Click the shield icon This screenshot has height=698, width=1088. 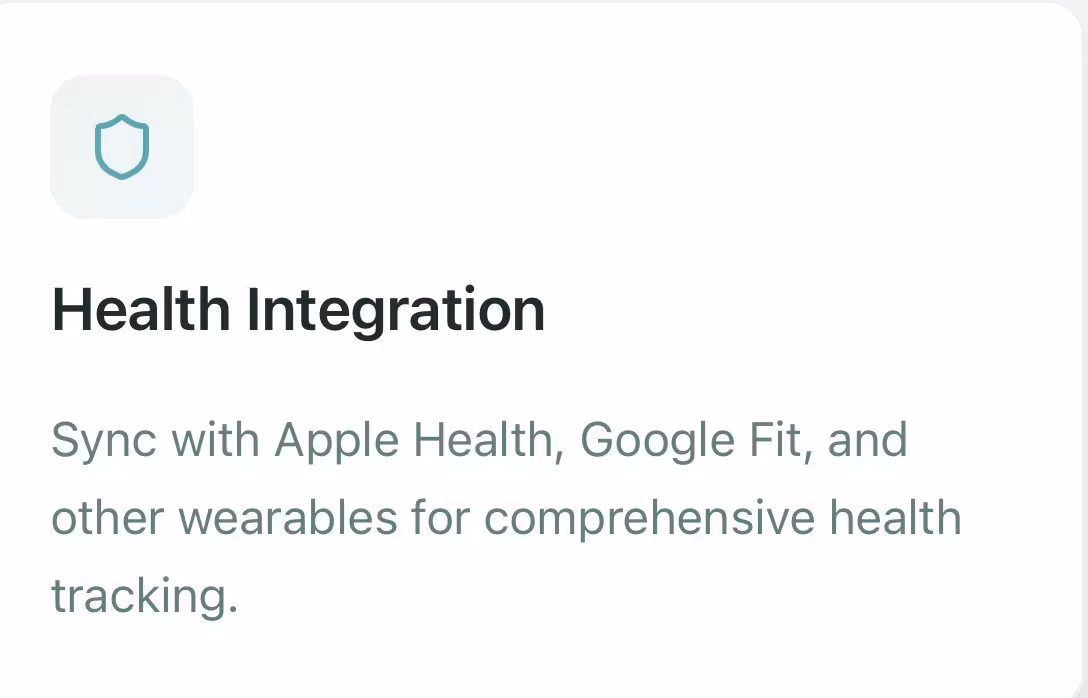point(121,147)
